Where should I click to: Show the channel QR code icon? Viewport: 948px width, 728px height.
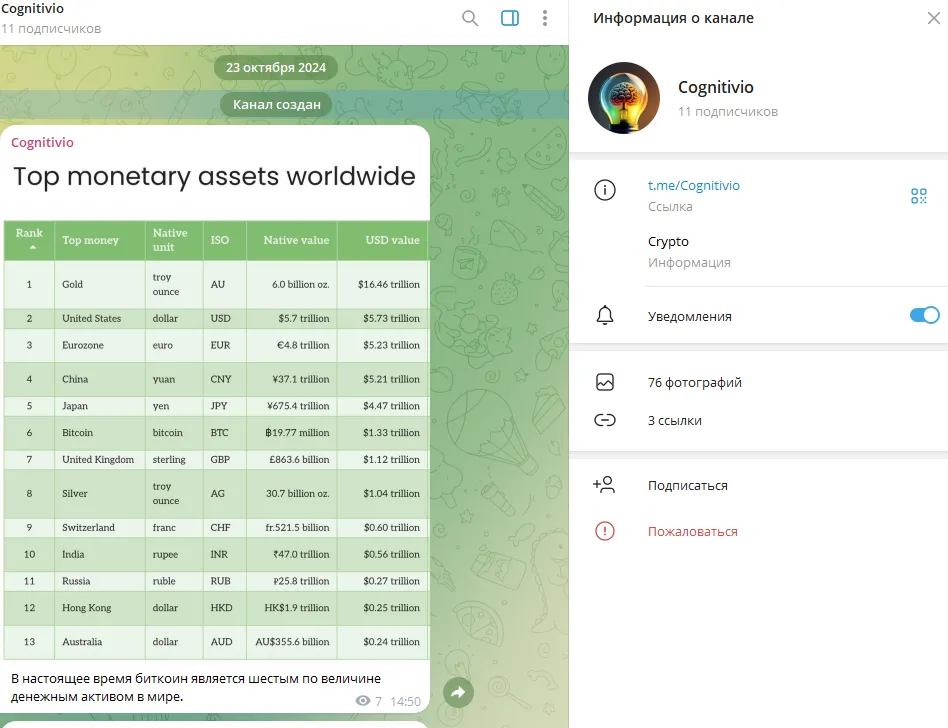point(918,196)
